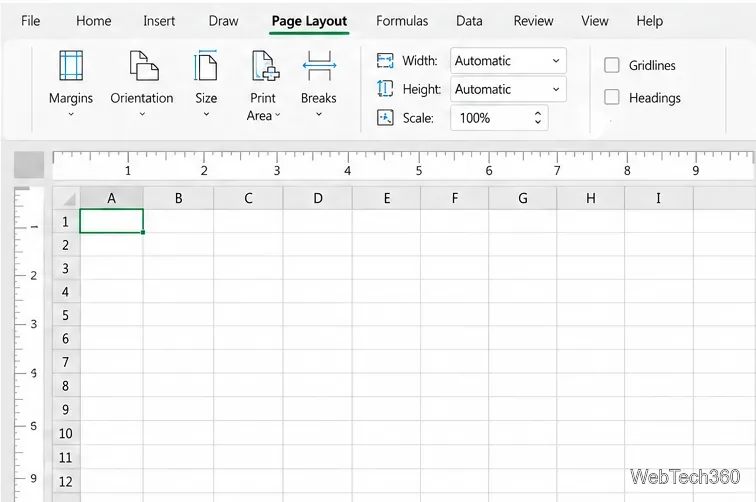Select all cells with corner triangle
The height and width of the screenshot is (502, 756).
pyautogui.click(x=67, y=198)
